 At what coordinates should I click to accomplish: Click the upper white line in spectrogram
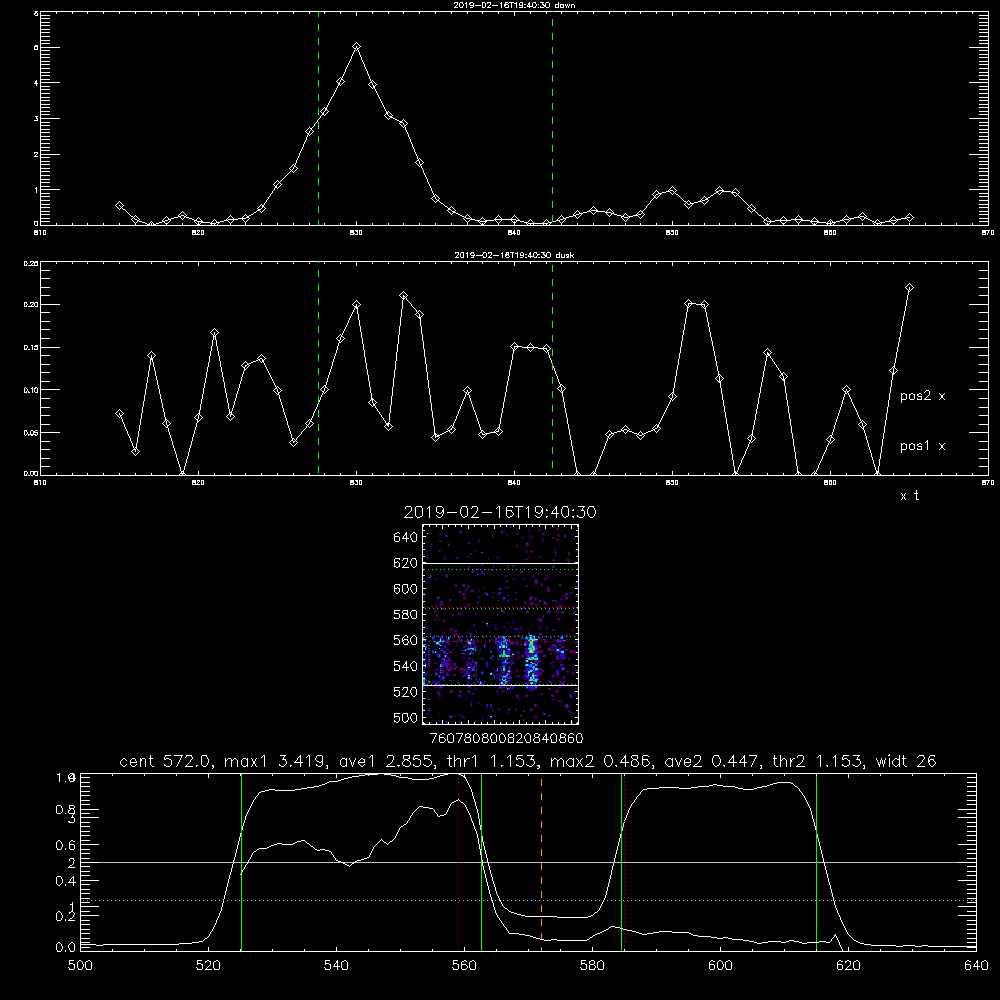[x=500, y=564]
